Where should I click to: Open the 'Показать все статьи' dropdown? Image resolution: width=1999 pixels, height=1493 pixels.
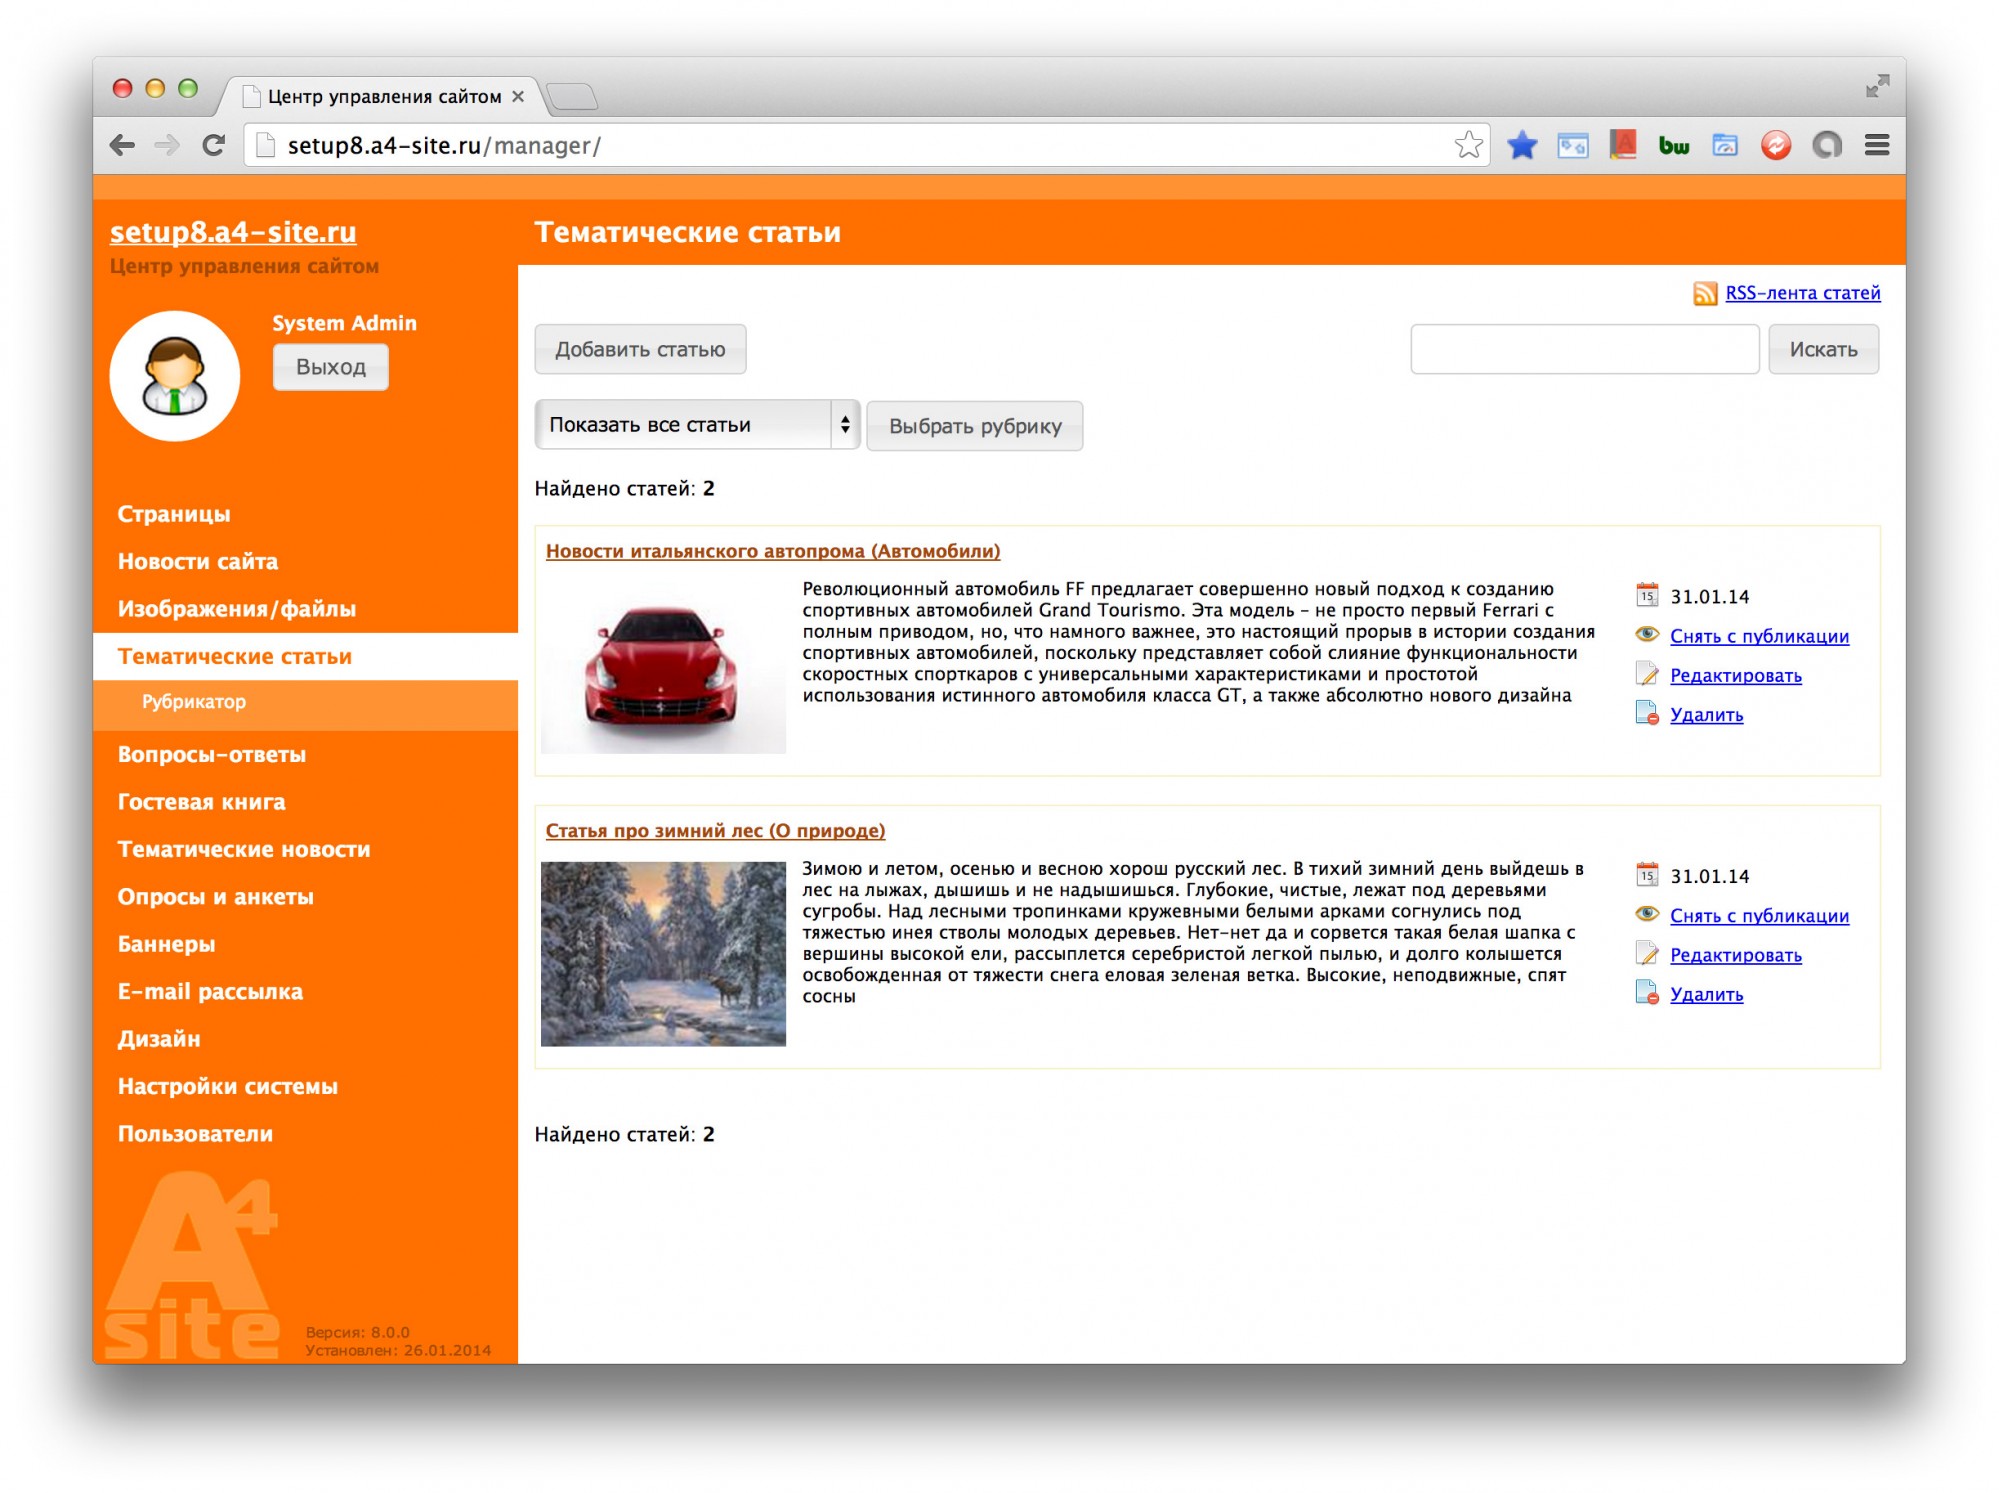coord(696,425)
